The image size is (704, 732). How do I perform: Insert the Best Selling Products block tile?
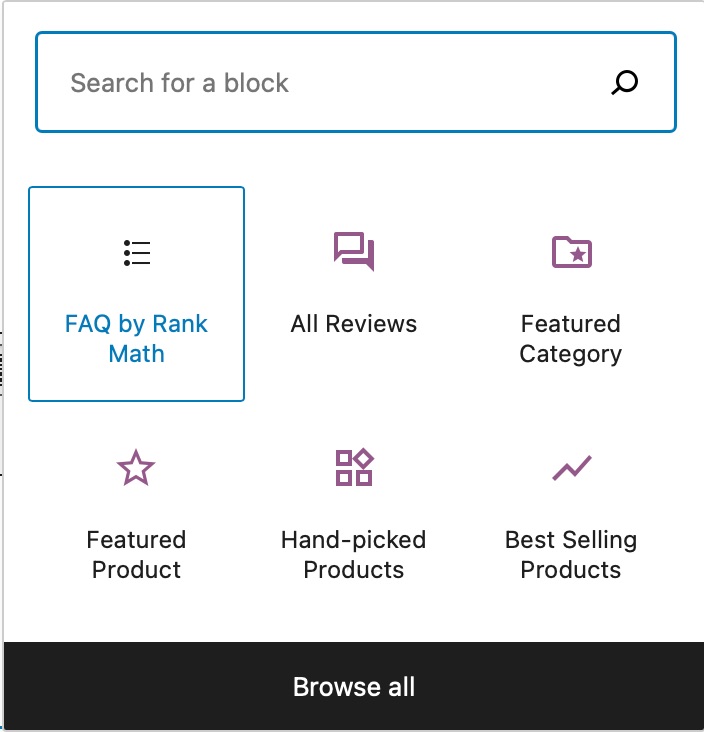click(x=571, y=510)
